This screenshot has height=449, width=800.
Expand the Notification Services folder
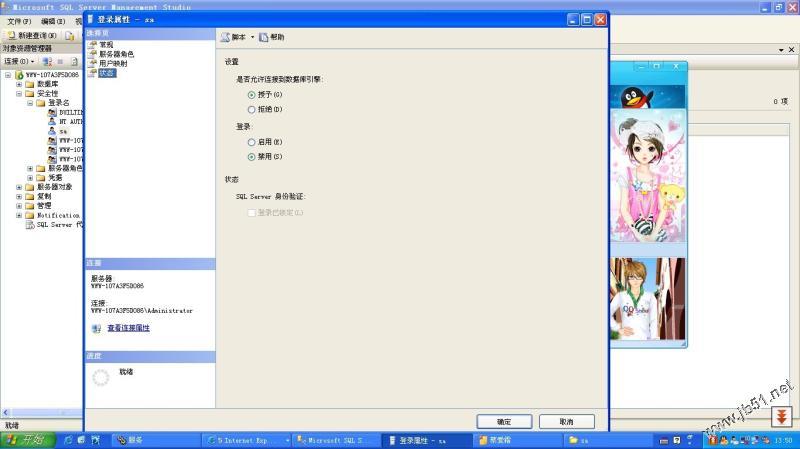[19, 215]
